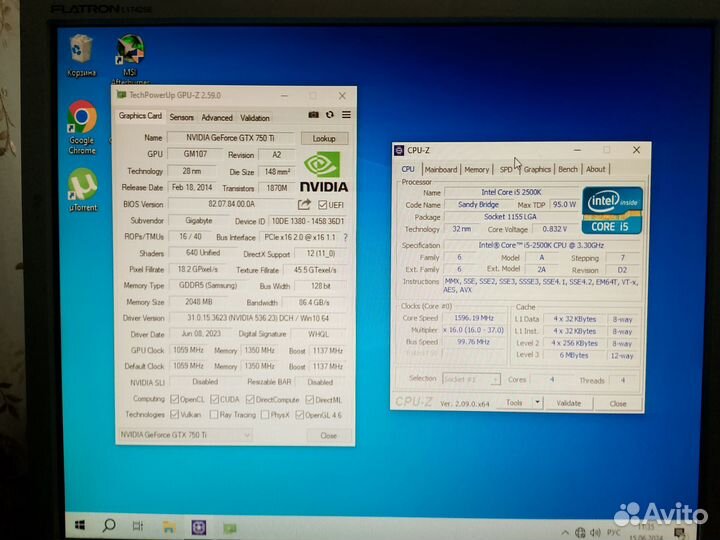Open File Explorer from the taskbar
Image resolution: width=720 pixels, height=540 pixels.
169,527
